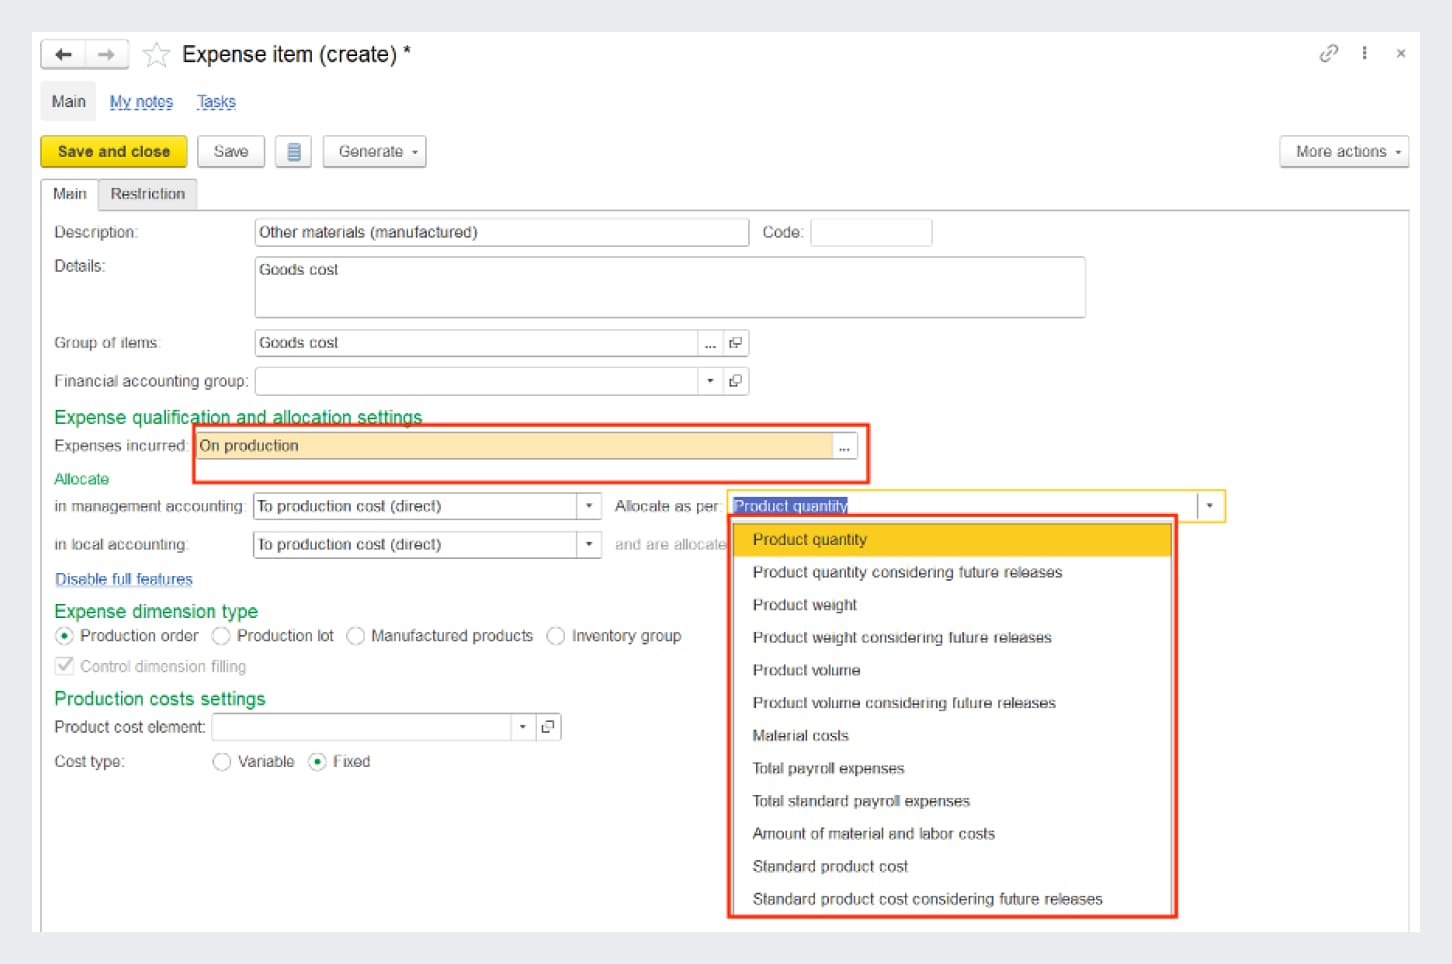Open the Generate dropdown button

pyautogui.click(x=375, y=152)
